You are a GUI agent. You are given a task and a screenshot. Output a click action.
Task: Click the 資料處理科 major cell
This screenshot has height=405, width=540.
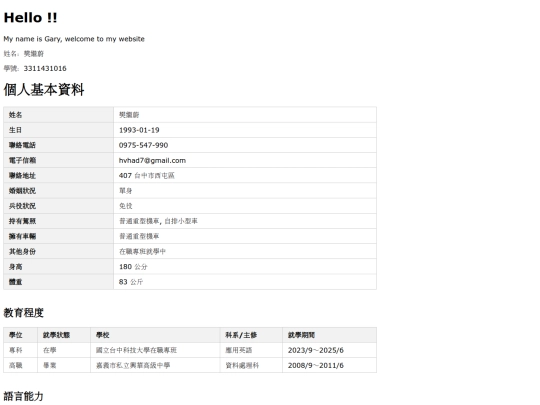coord(242,365)
